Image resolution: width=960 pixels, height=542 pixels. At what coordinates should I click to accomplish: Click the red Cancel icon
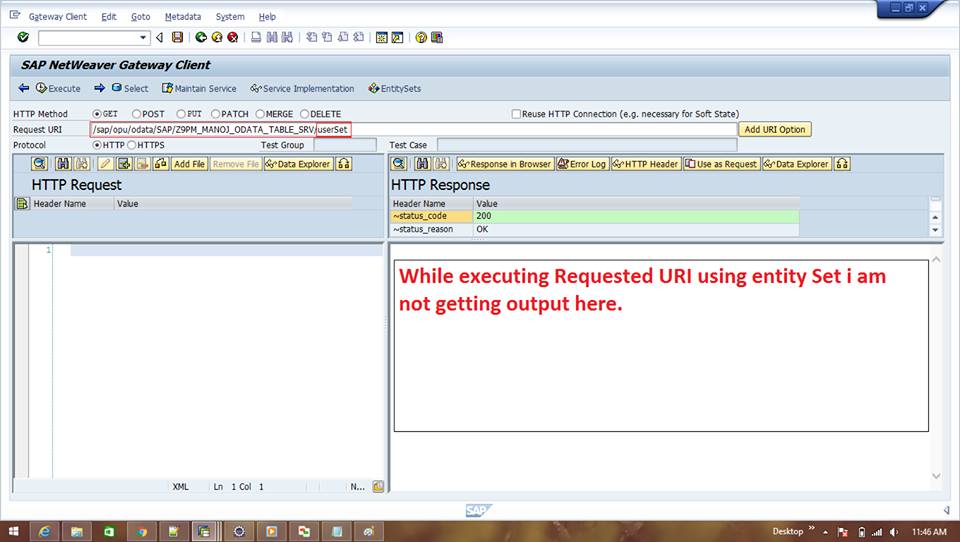(233, 37)
